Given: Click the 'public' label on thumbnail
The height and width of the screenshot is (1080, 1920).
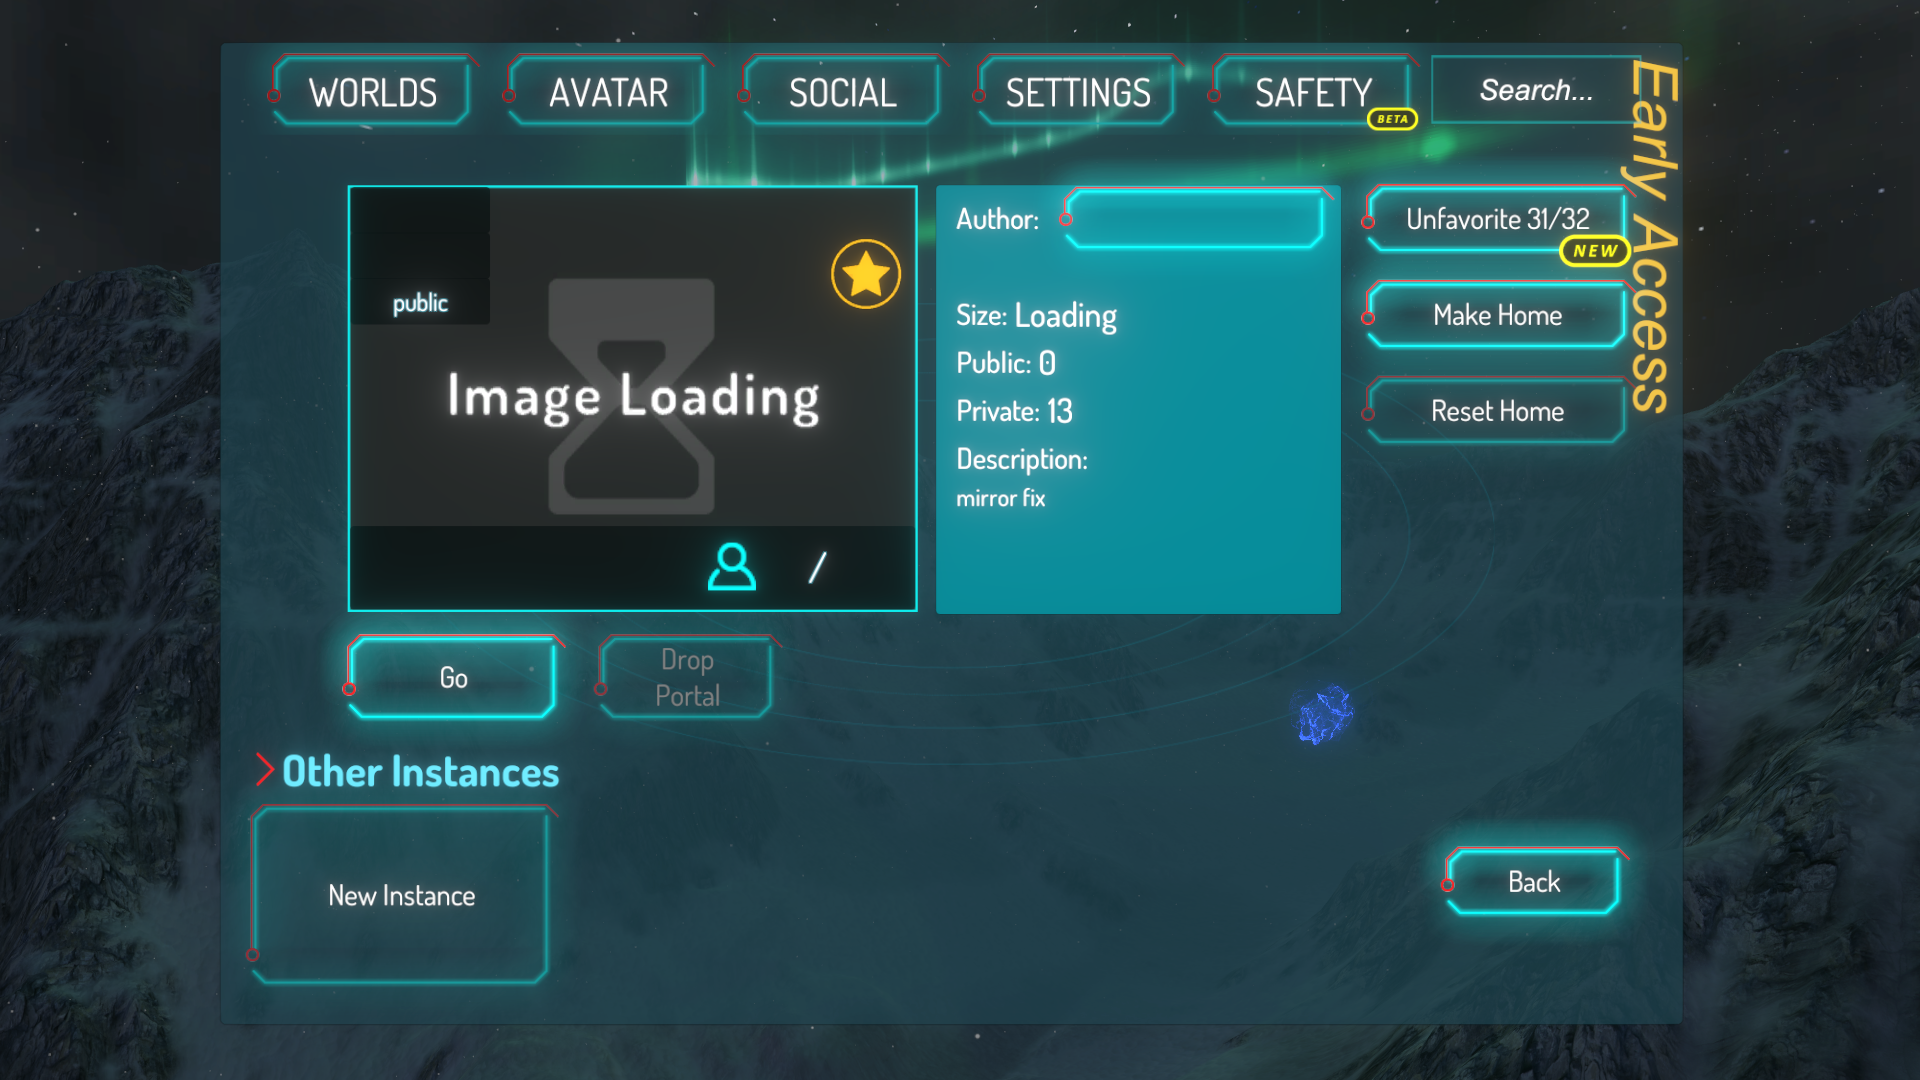Looking at the screenshot, I should click(420, 303).
